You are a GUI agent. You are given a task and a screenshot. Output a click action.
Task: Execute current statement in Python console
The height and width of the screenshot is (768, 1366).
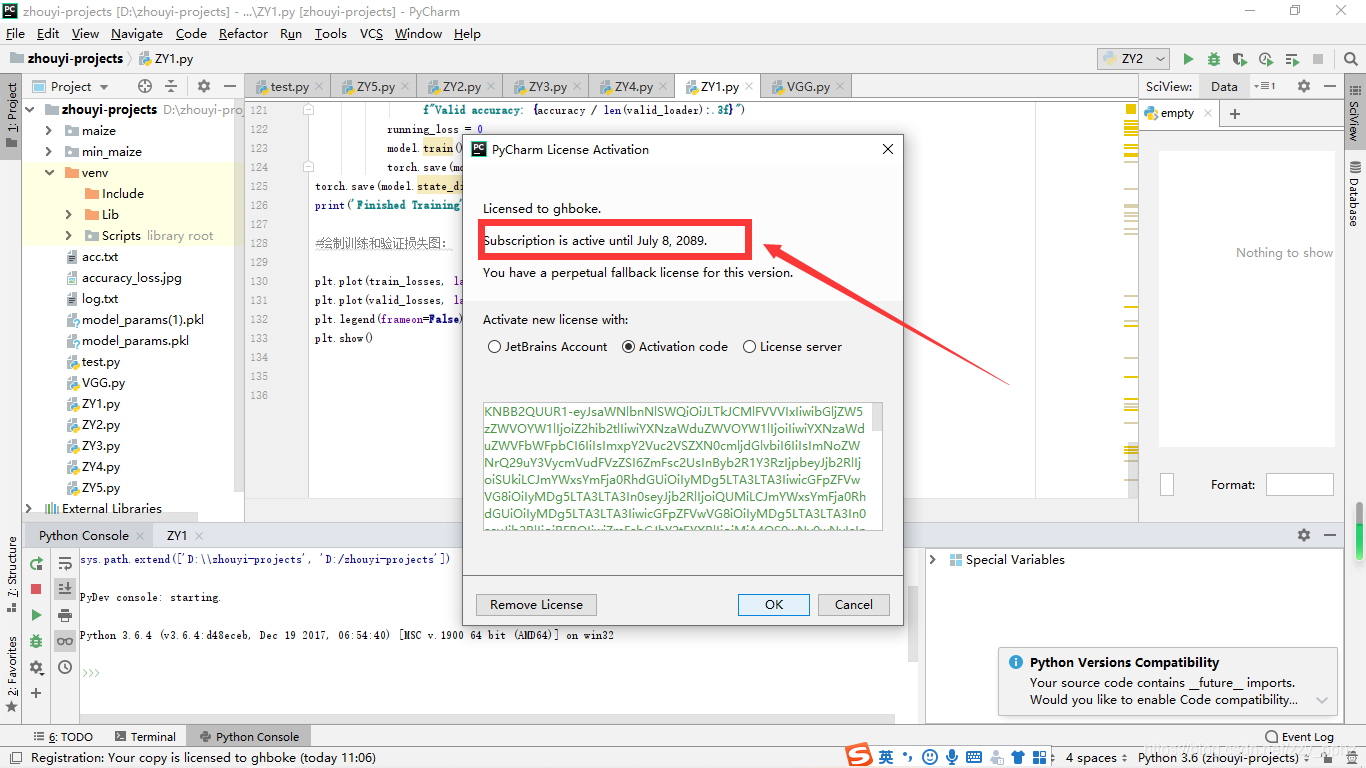coord(36,615)
